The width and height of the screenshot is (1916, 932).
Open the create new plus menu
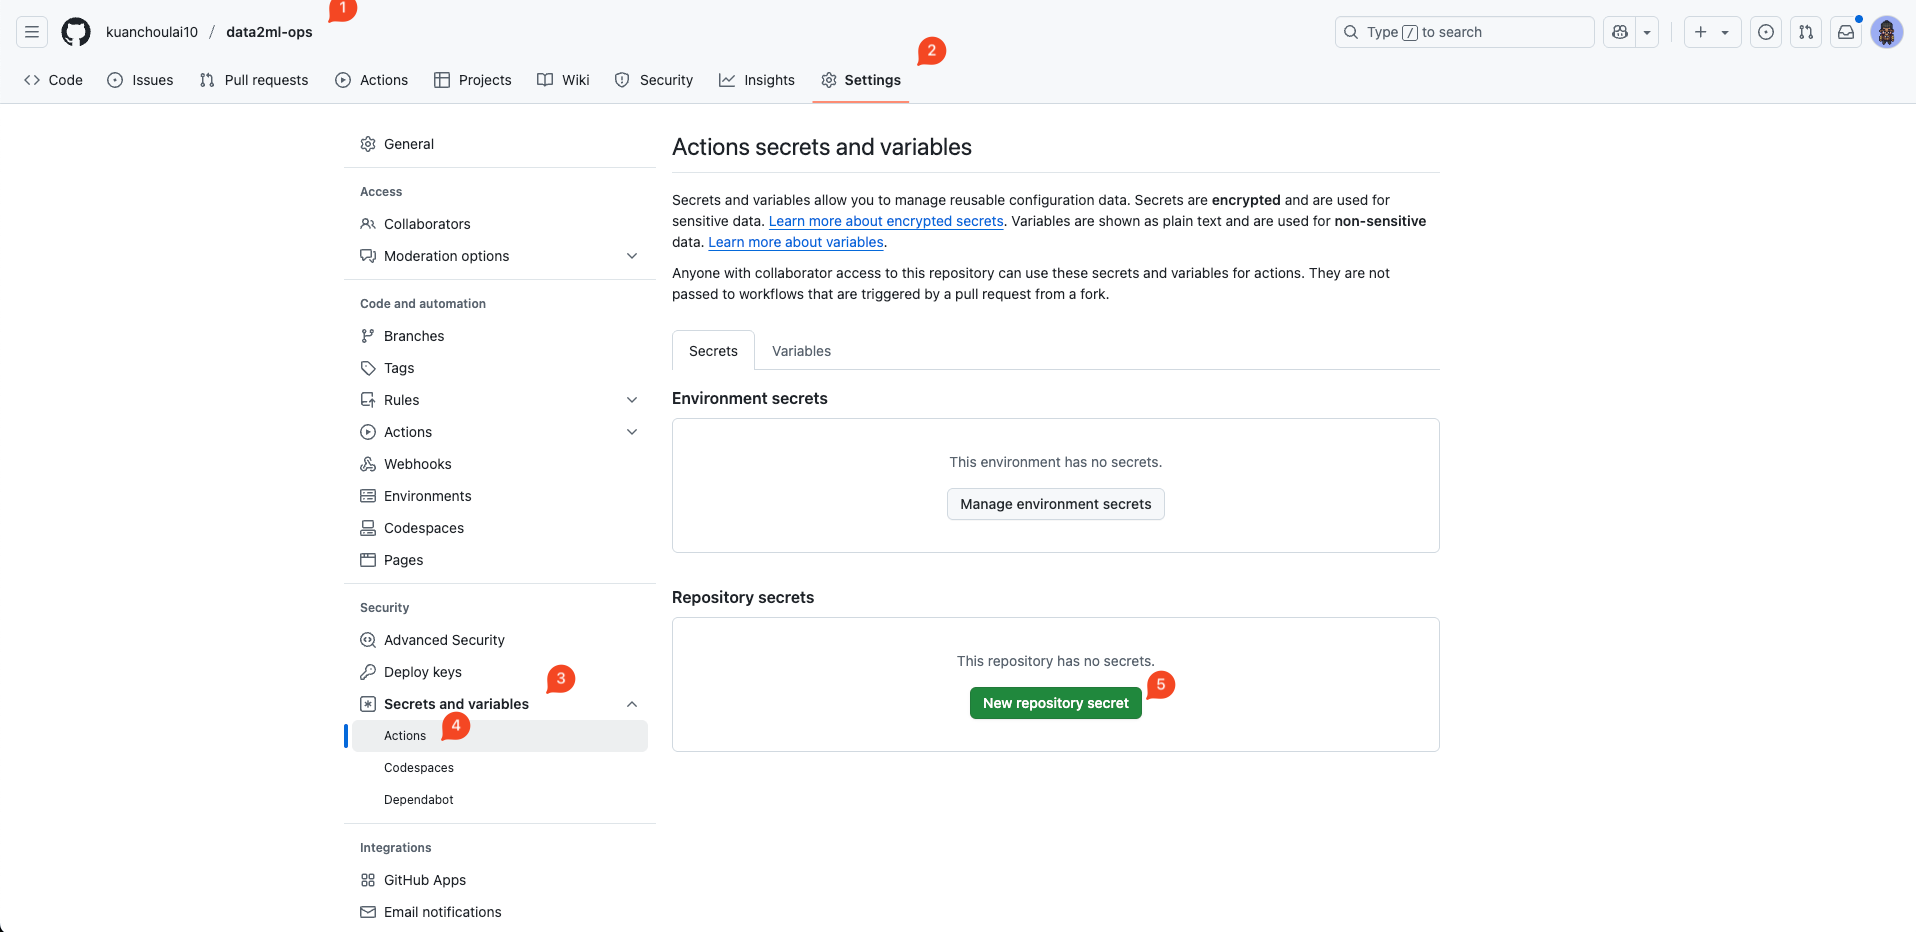point(1712,32)
